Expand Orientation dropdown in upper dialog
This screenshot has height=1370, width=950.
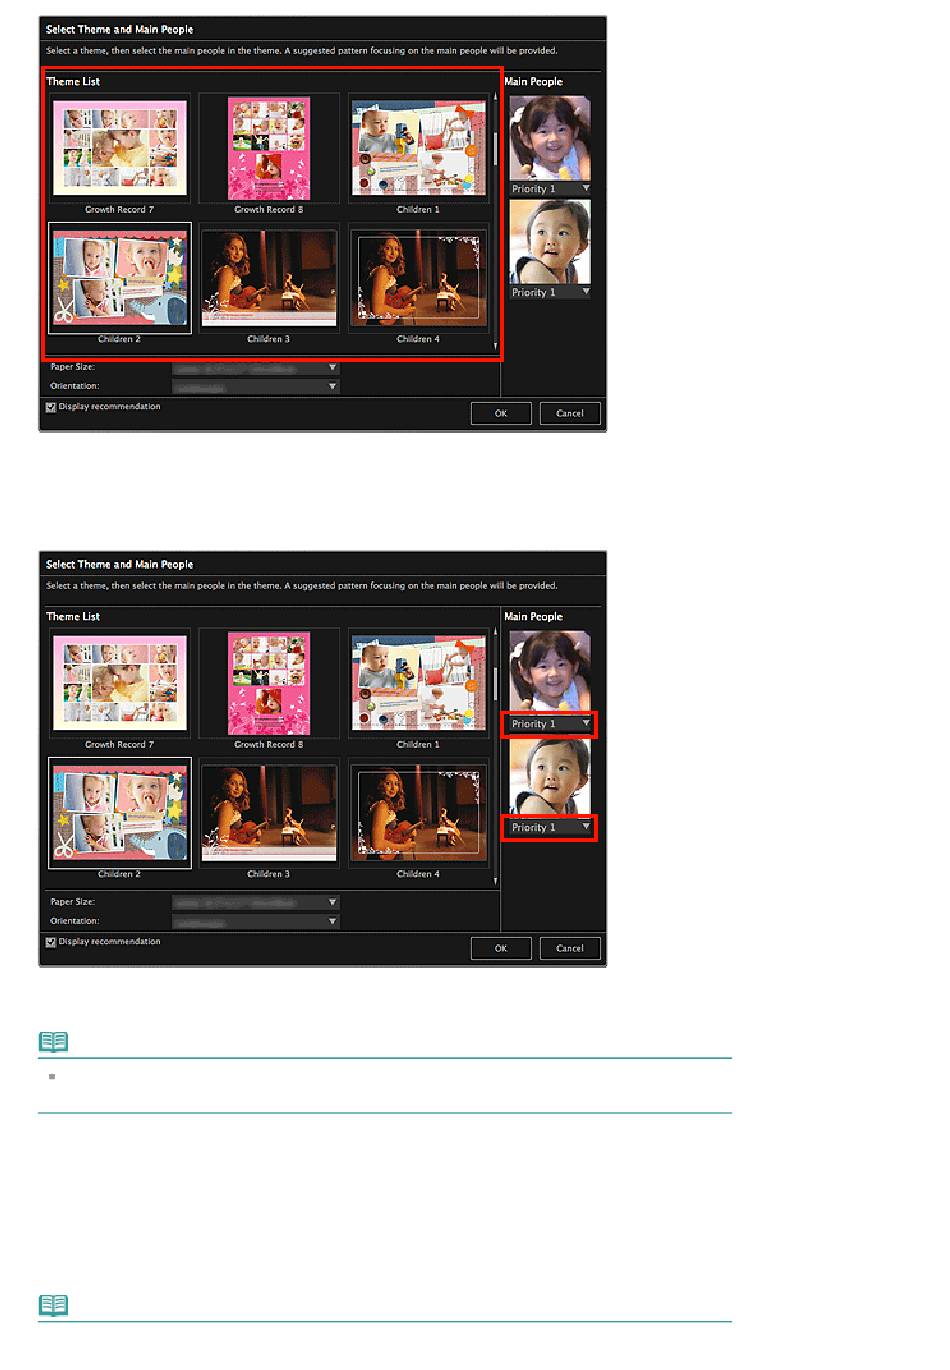pyautogui.click(x=256, y=387)
